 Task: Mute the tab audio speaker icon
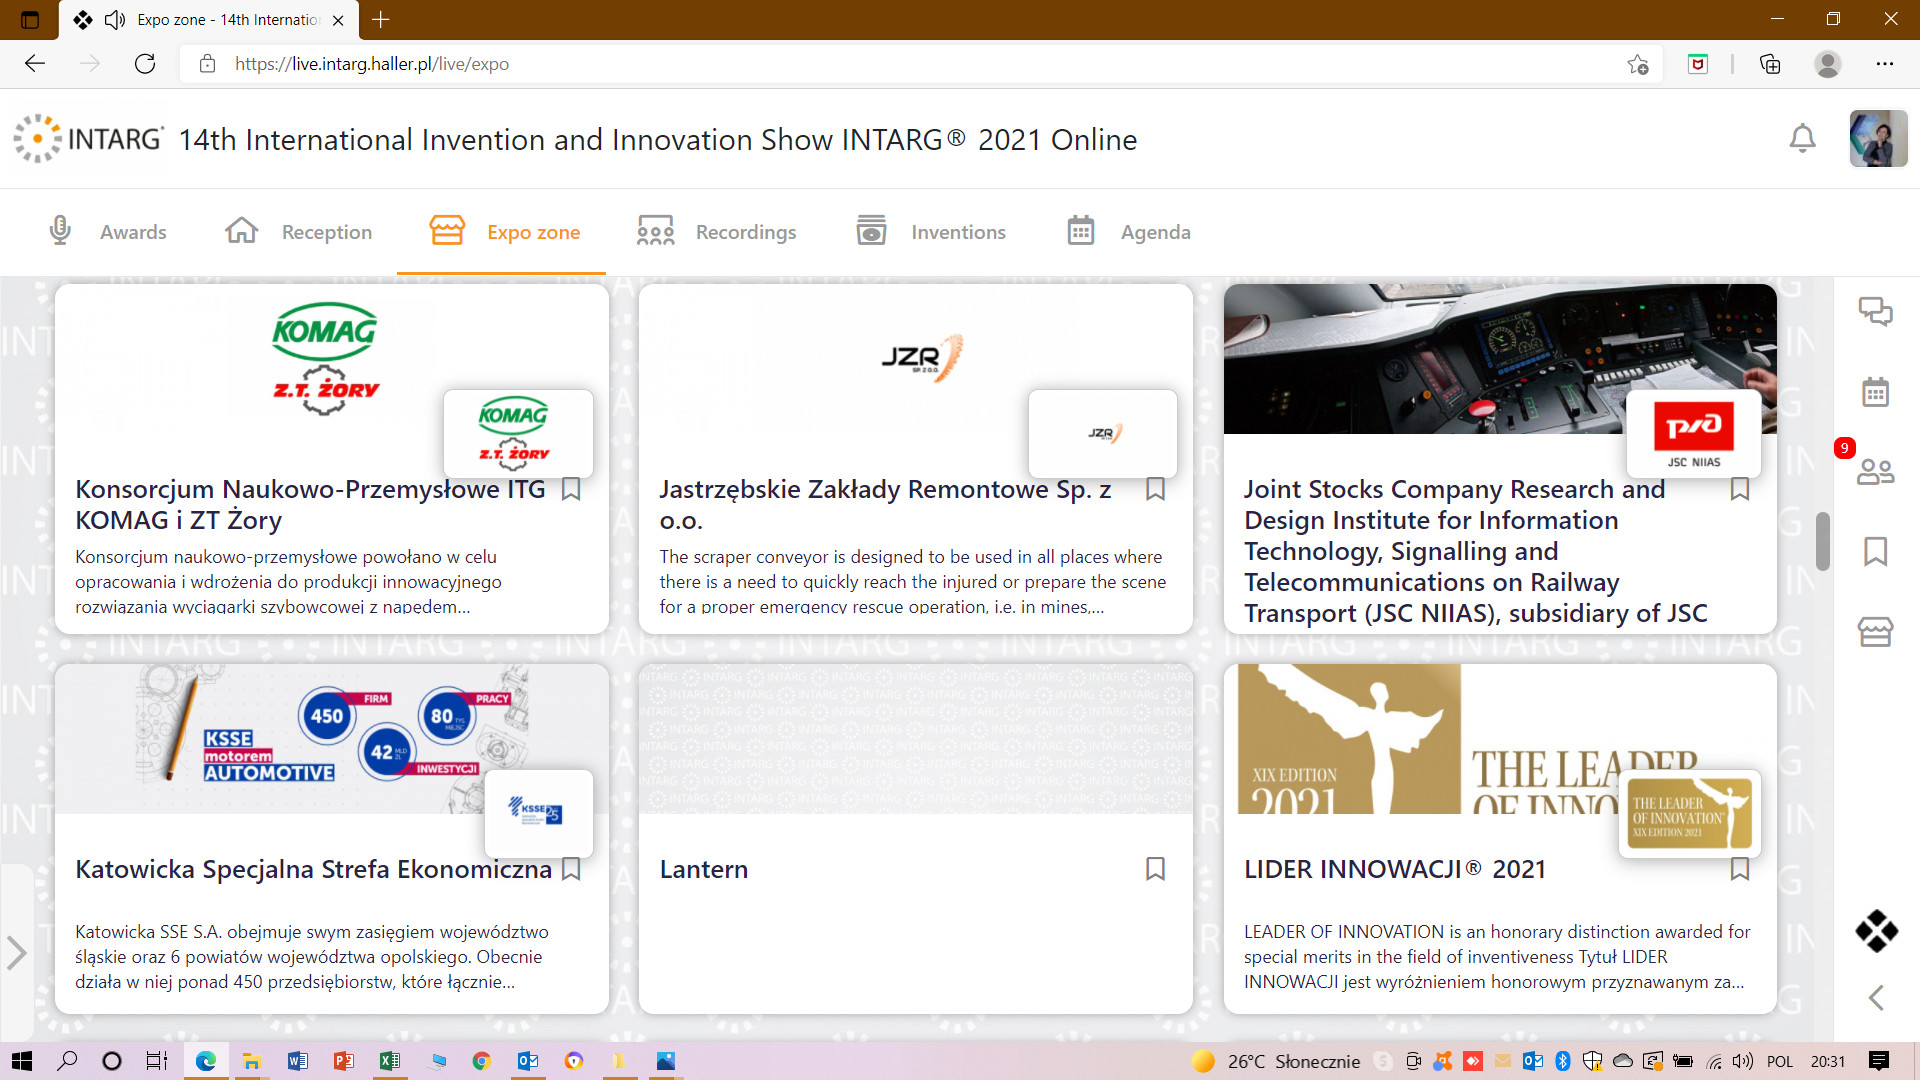115,20
